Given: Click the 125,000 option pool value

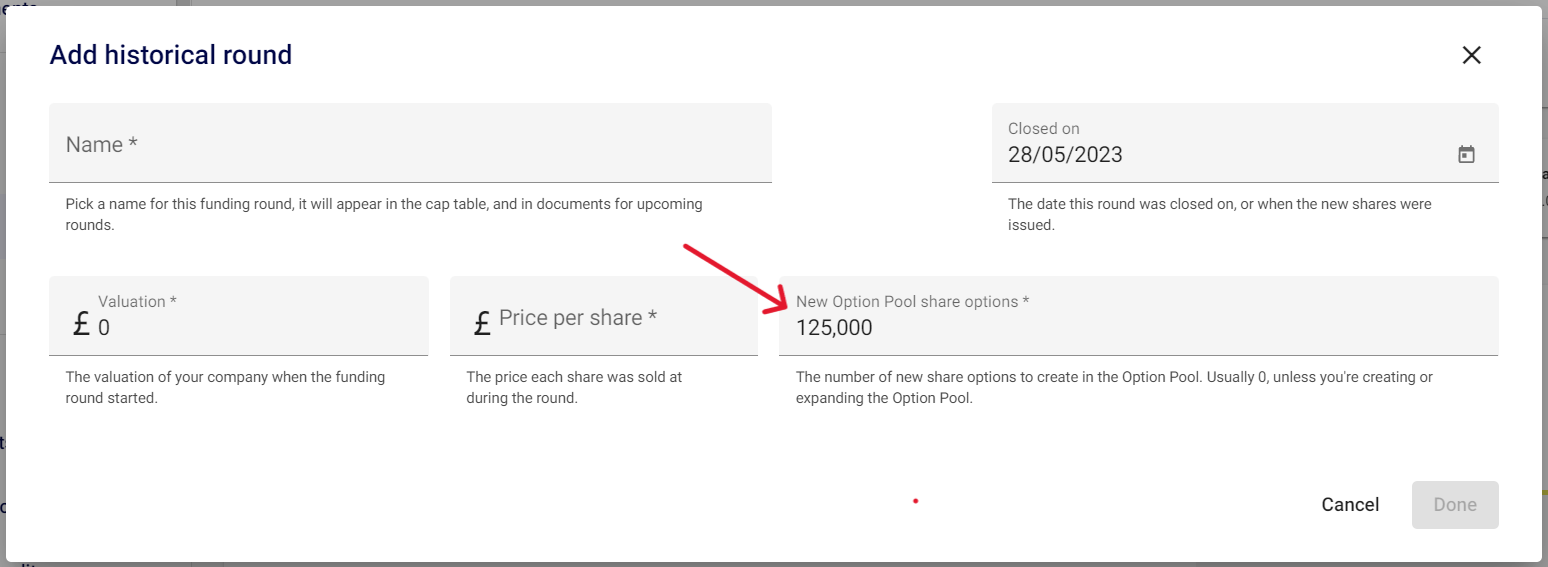Looking at the screenshot, I should click(834, 328).
